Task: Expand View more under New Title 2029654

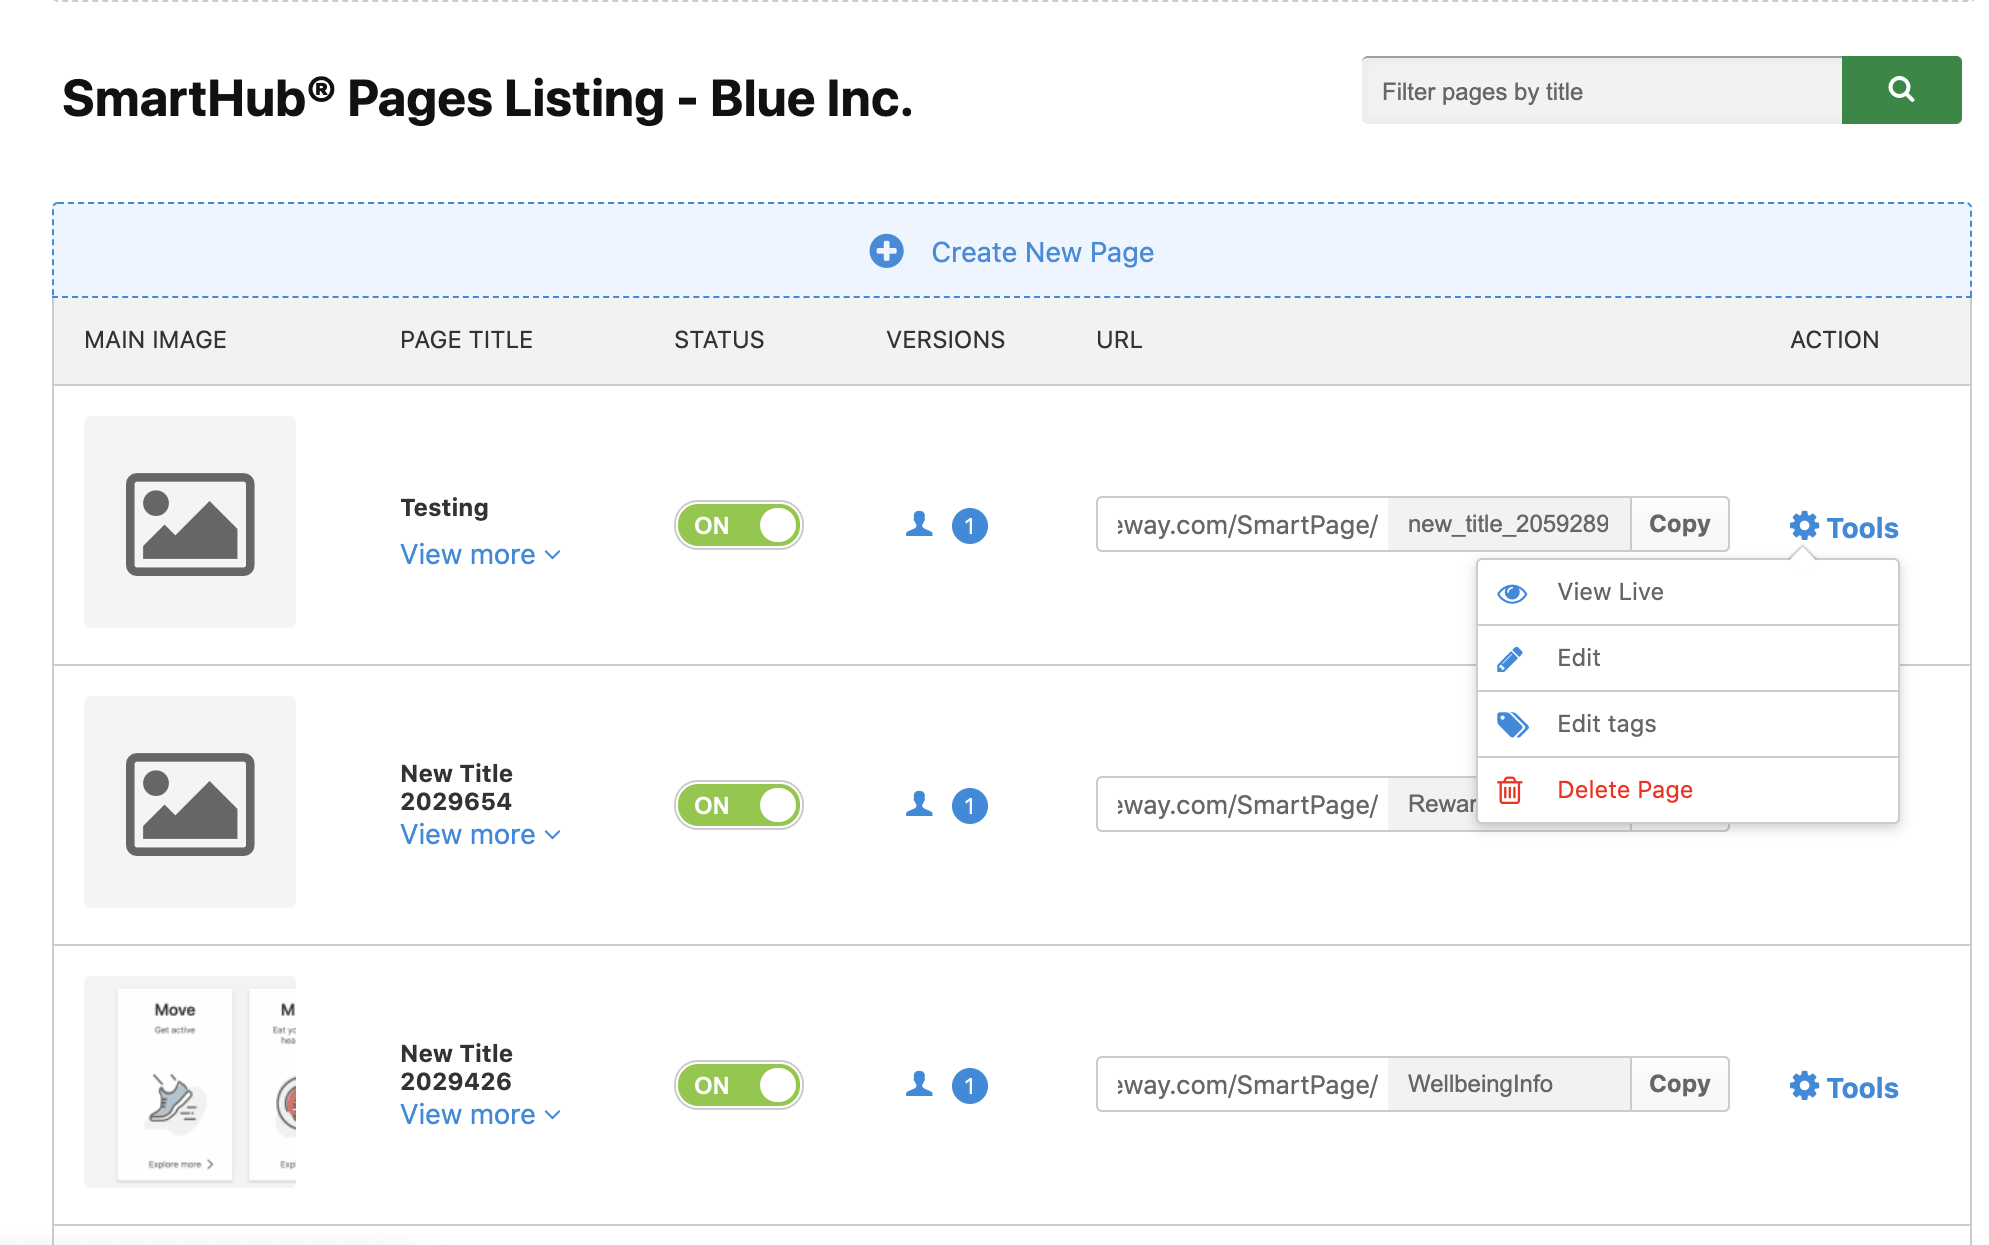Action: 481,834
